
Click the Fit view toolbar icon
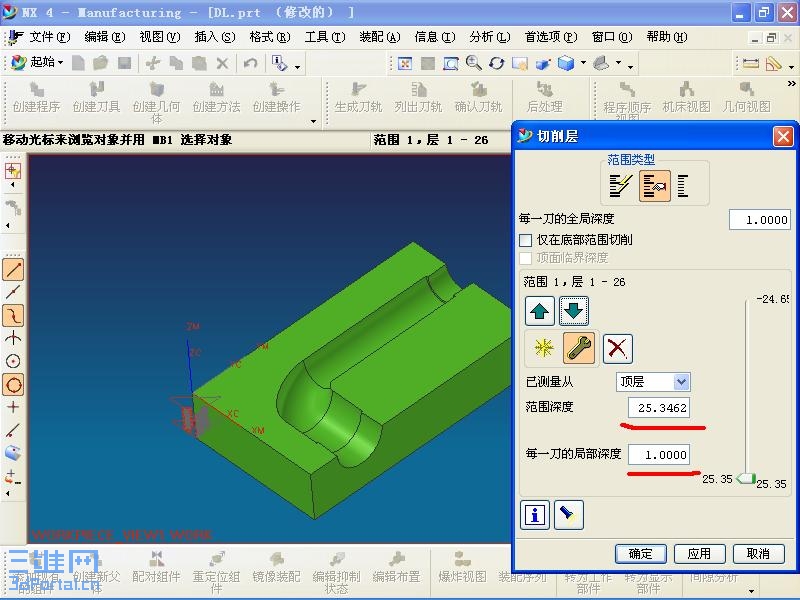pos(405,63)
